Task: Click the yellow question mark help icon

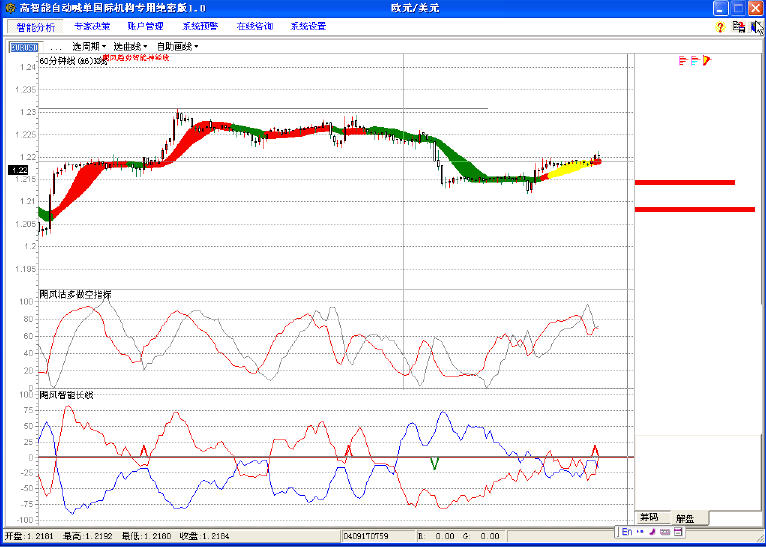Action: 720,27
